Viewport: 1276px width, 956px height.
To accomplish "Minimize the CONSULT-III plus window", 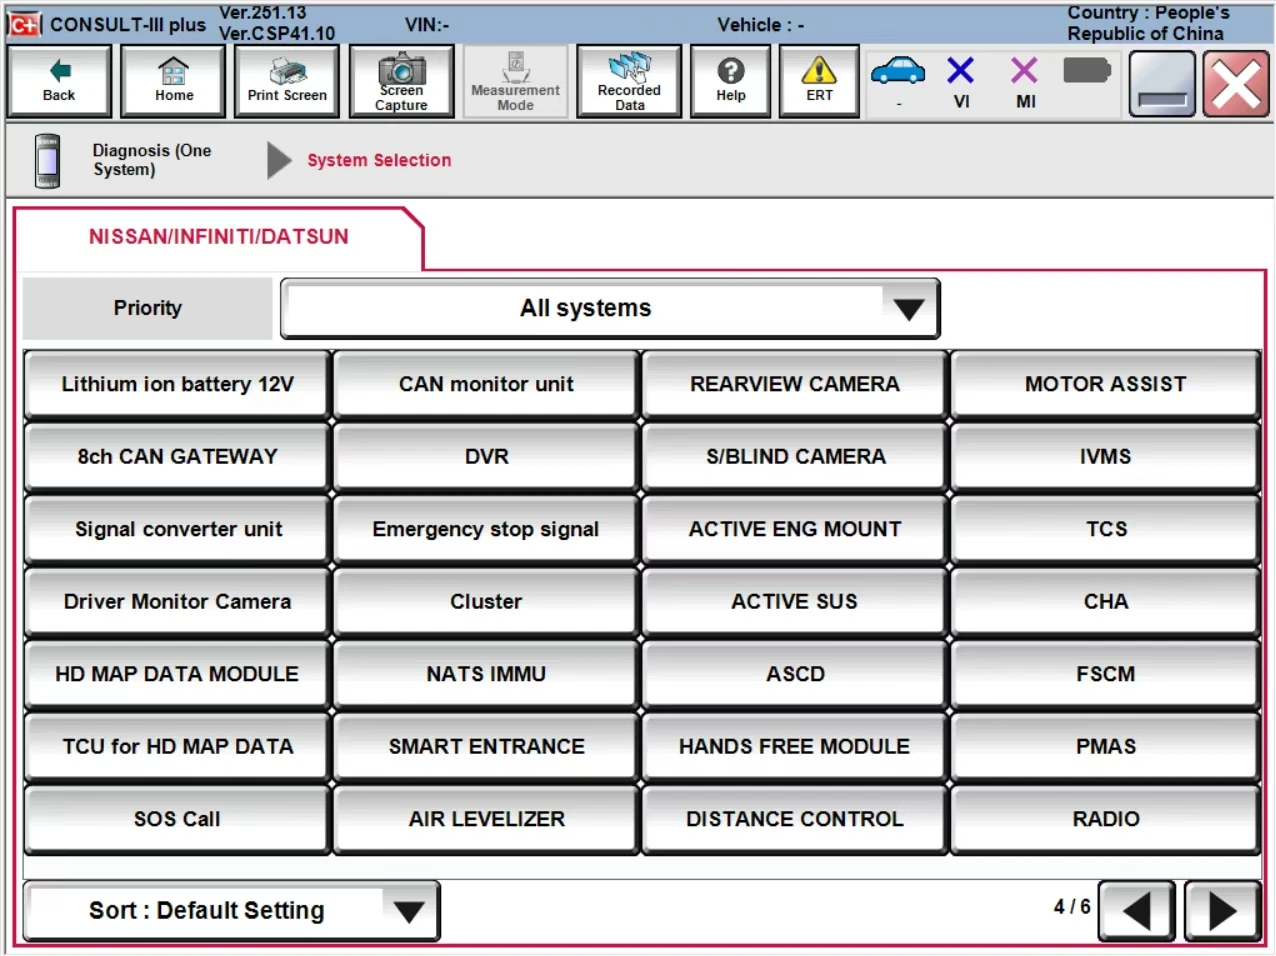I will (1162, 84).
